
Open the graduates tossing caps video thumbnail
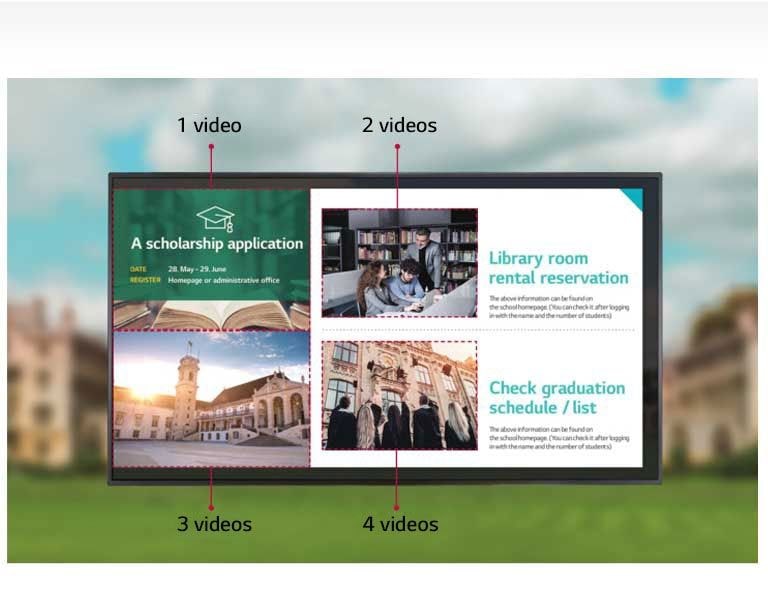(x=400, y=395)
